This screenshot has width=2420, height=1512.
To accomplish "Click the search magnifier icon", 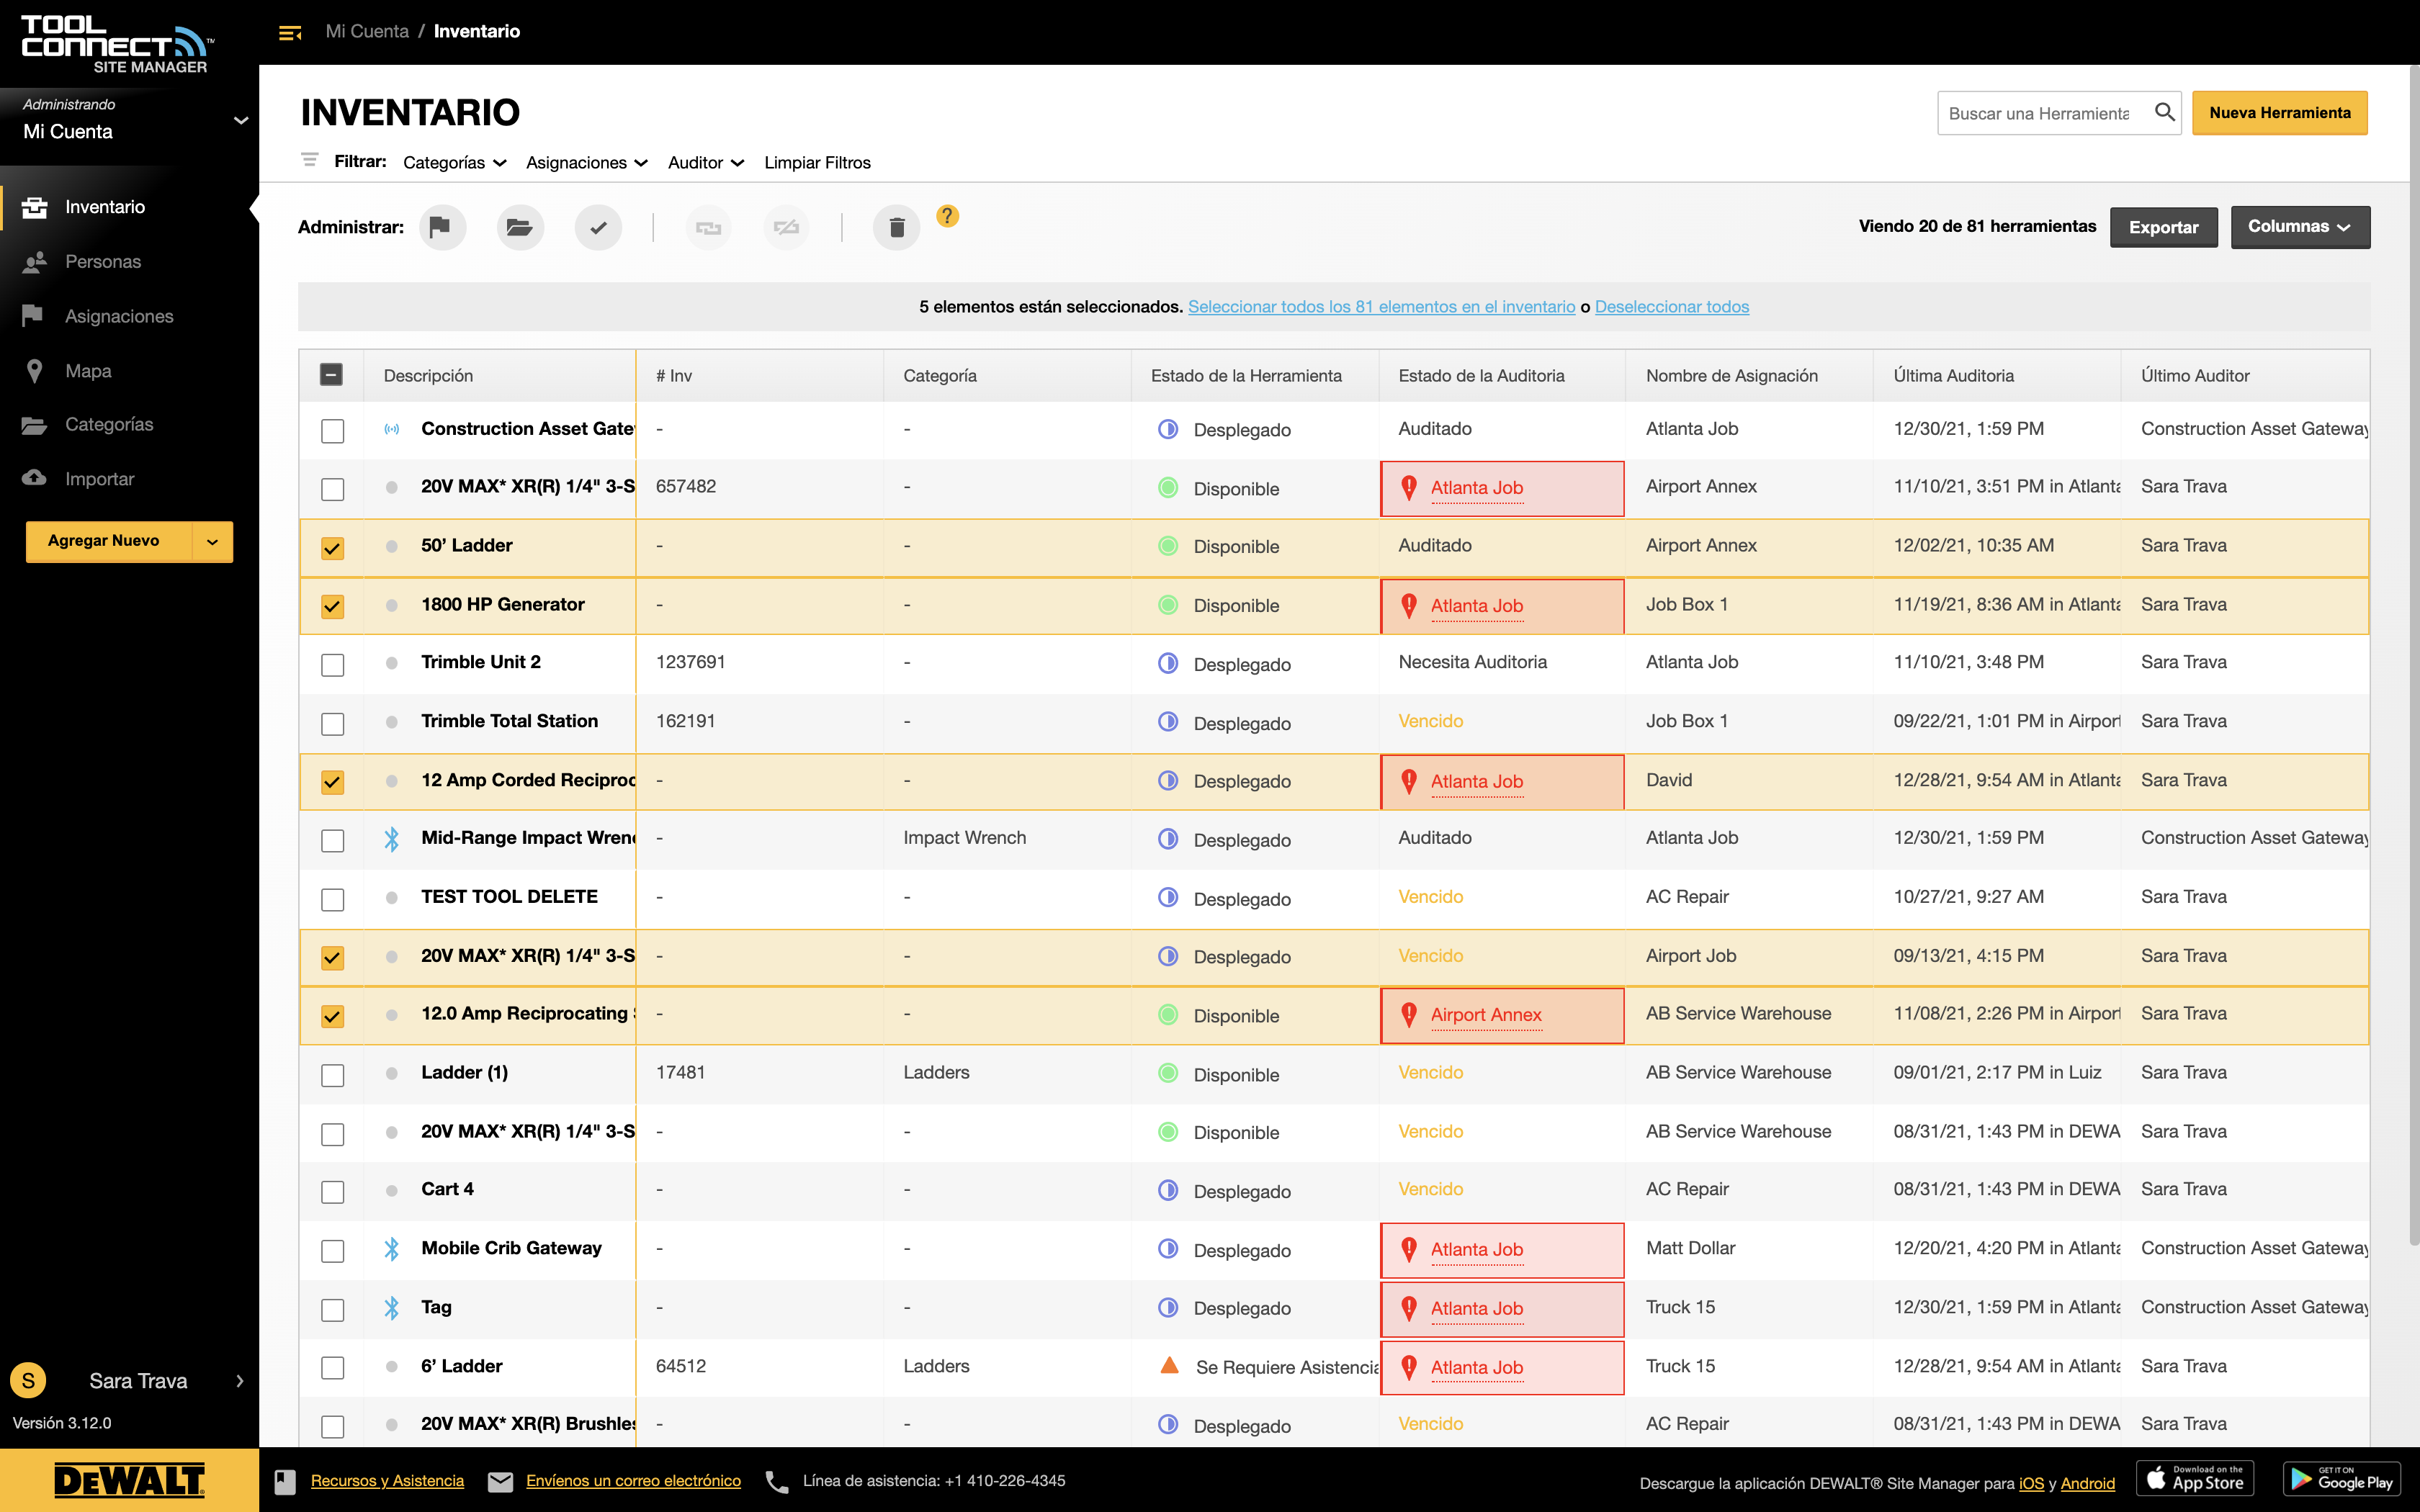I will (2164, 112).
